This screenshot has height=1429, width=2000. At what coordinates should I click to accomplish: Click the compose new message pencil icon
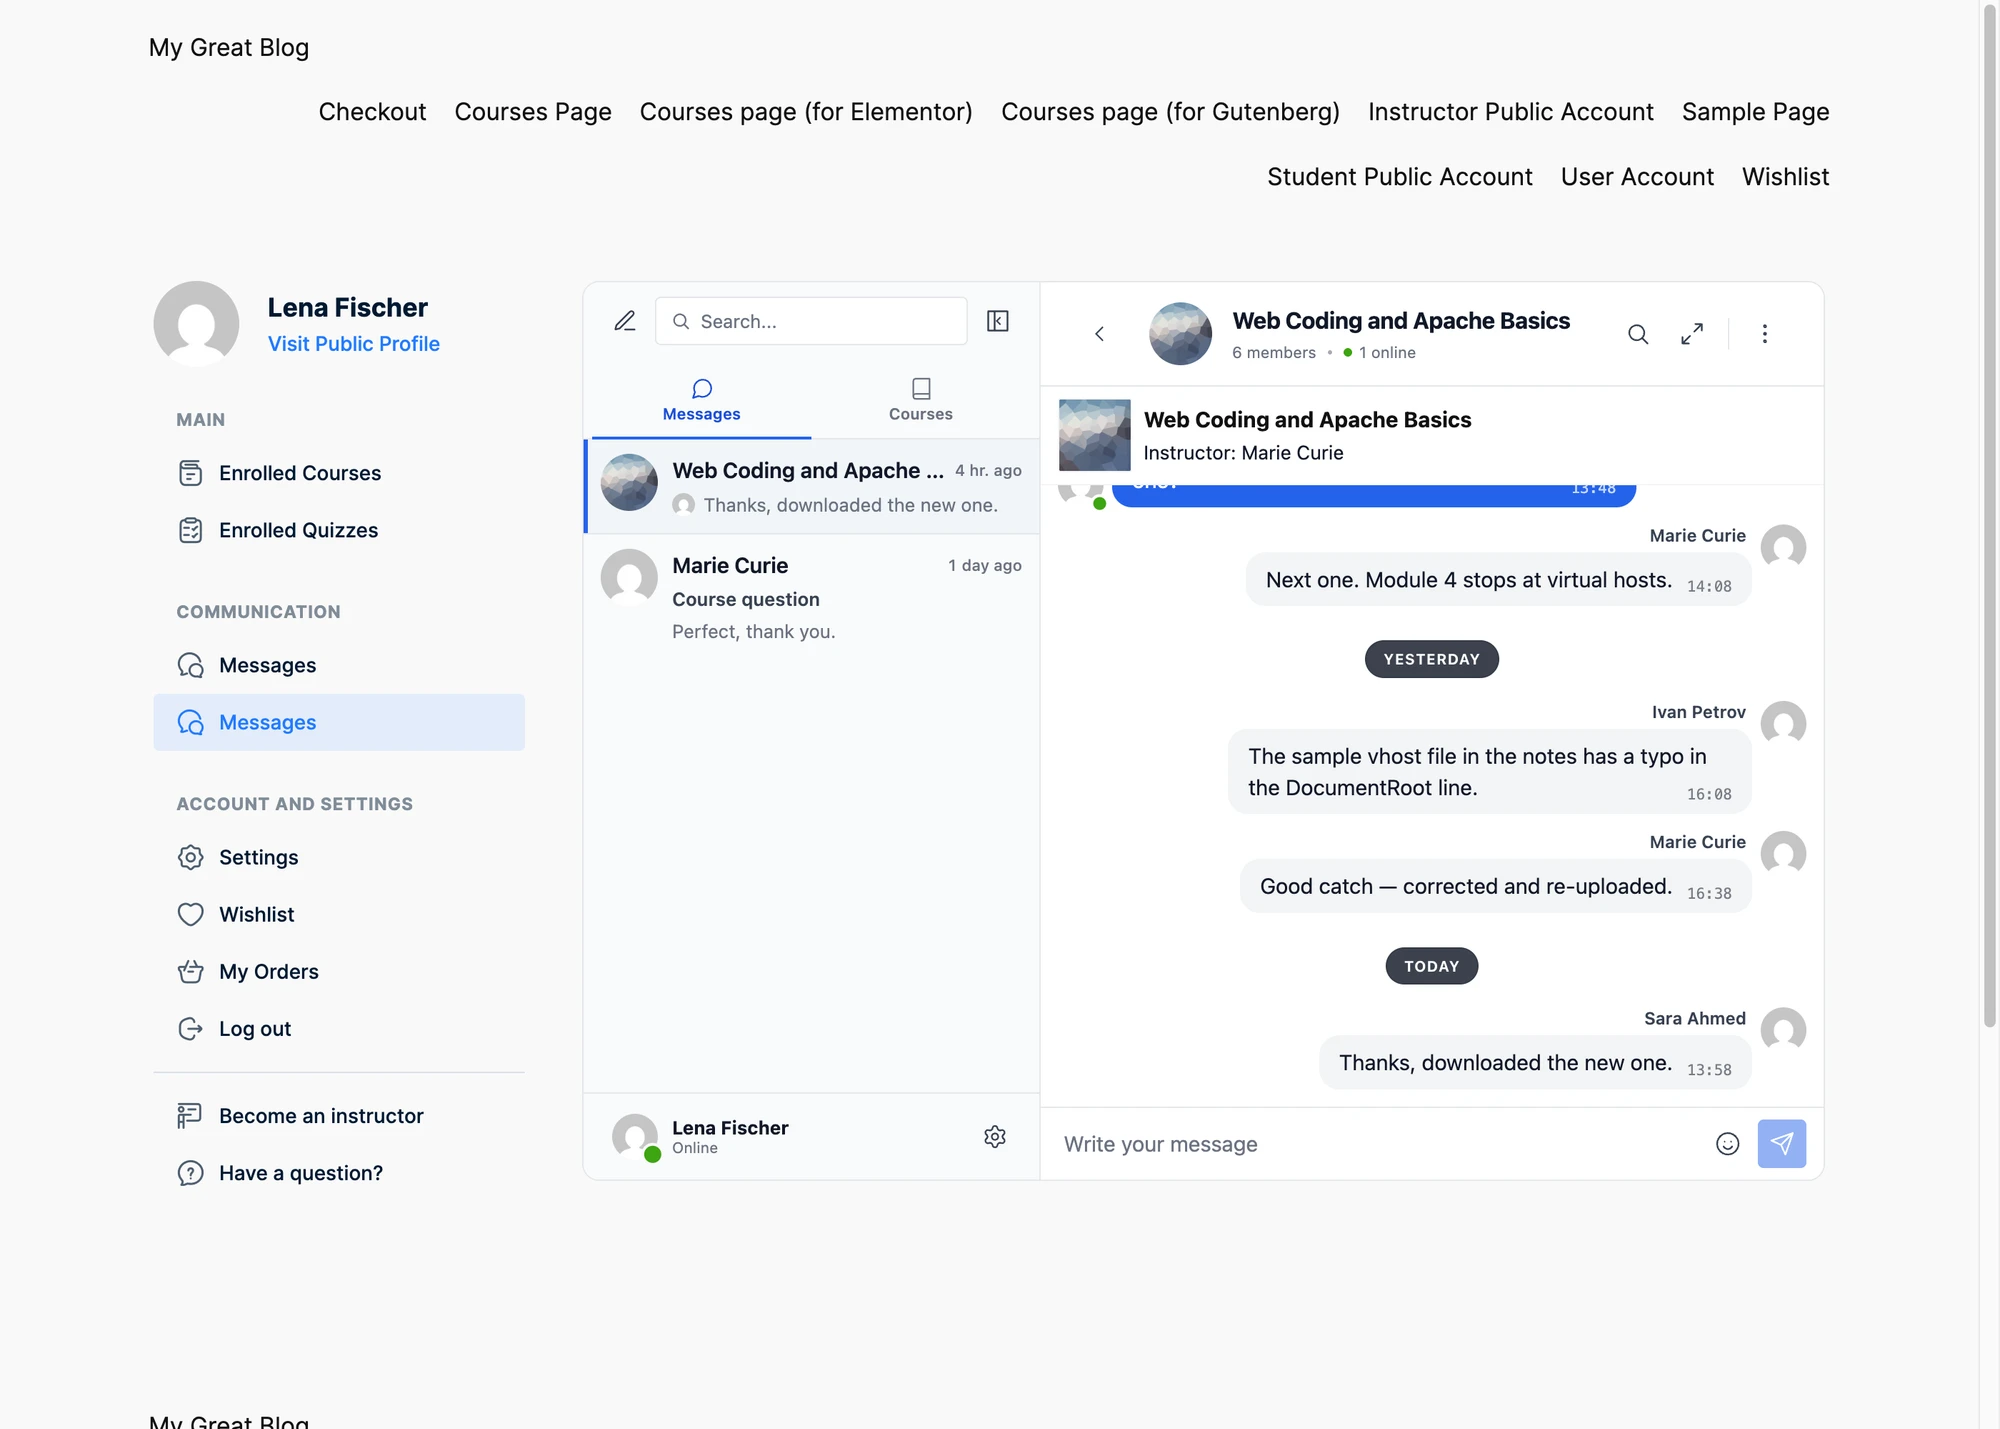coord(625,321)
